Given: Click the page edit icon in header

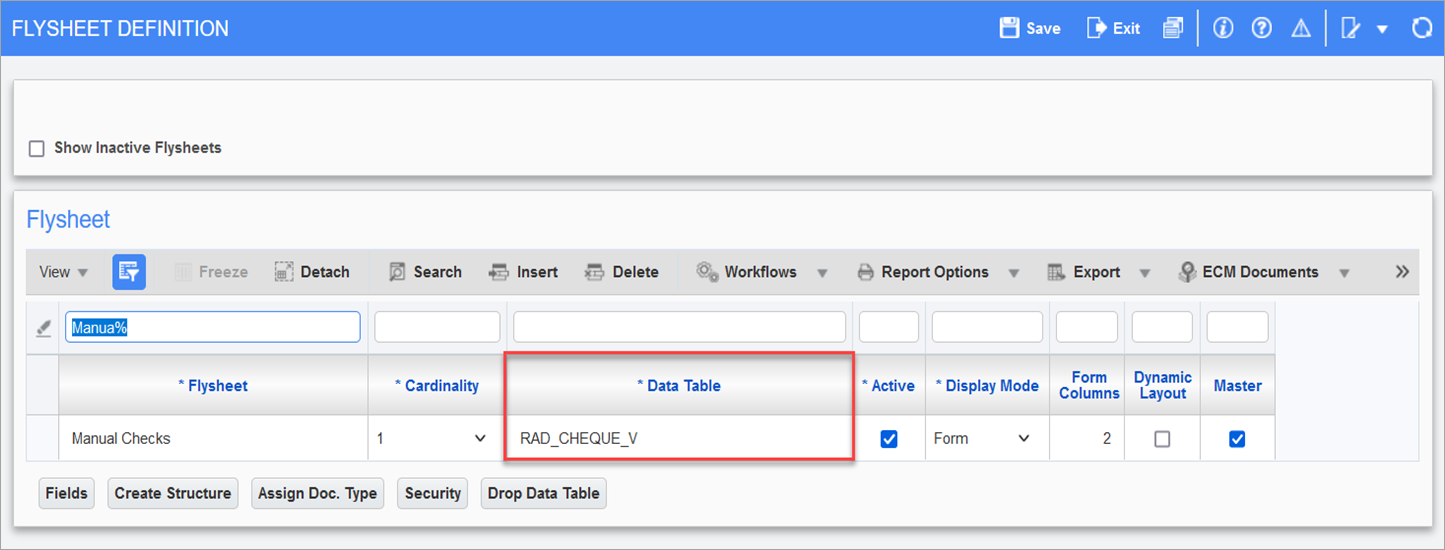Looking at the screenshot, I should pos(1350,28).
